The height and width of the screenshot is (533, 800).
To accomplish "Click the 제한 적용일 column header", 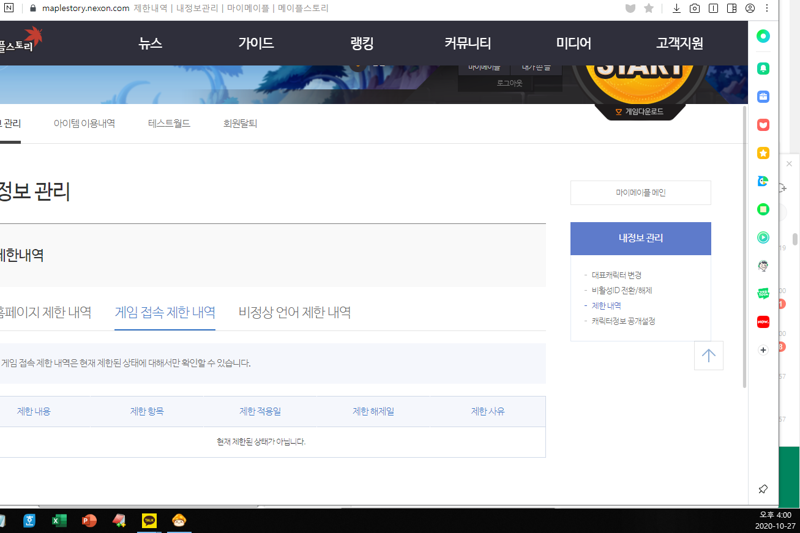I will 260,412.
